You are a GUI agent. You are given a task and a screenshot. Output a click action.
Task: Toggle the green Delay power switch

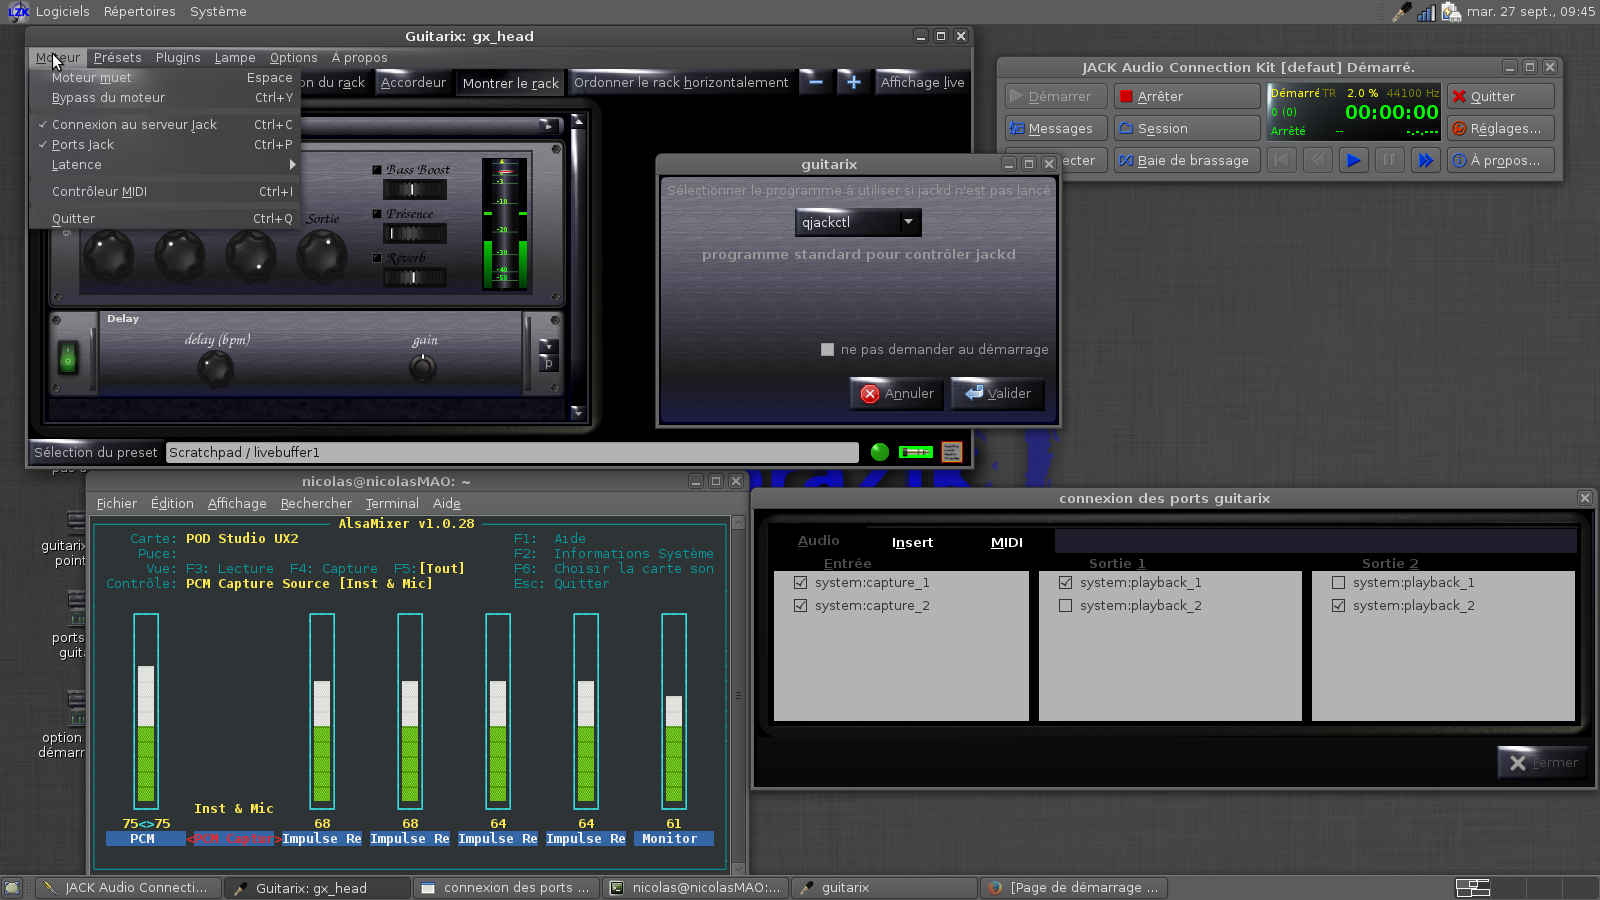click(68, 356)
